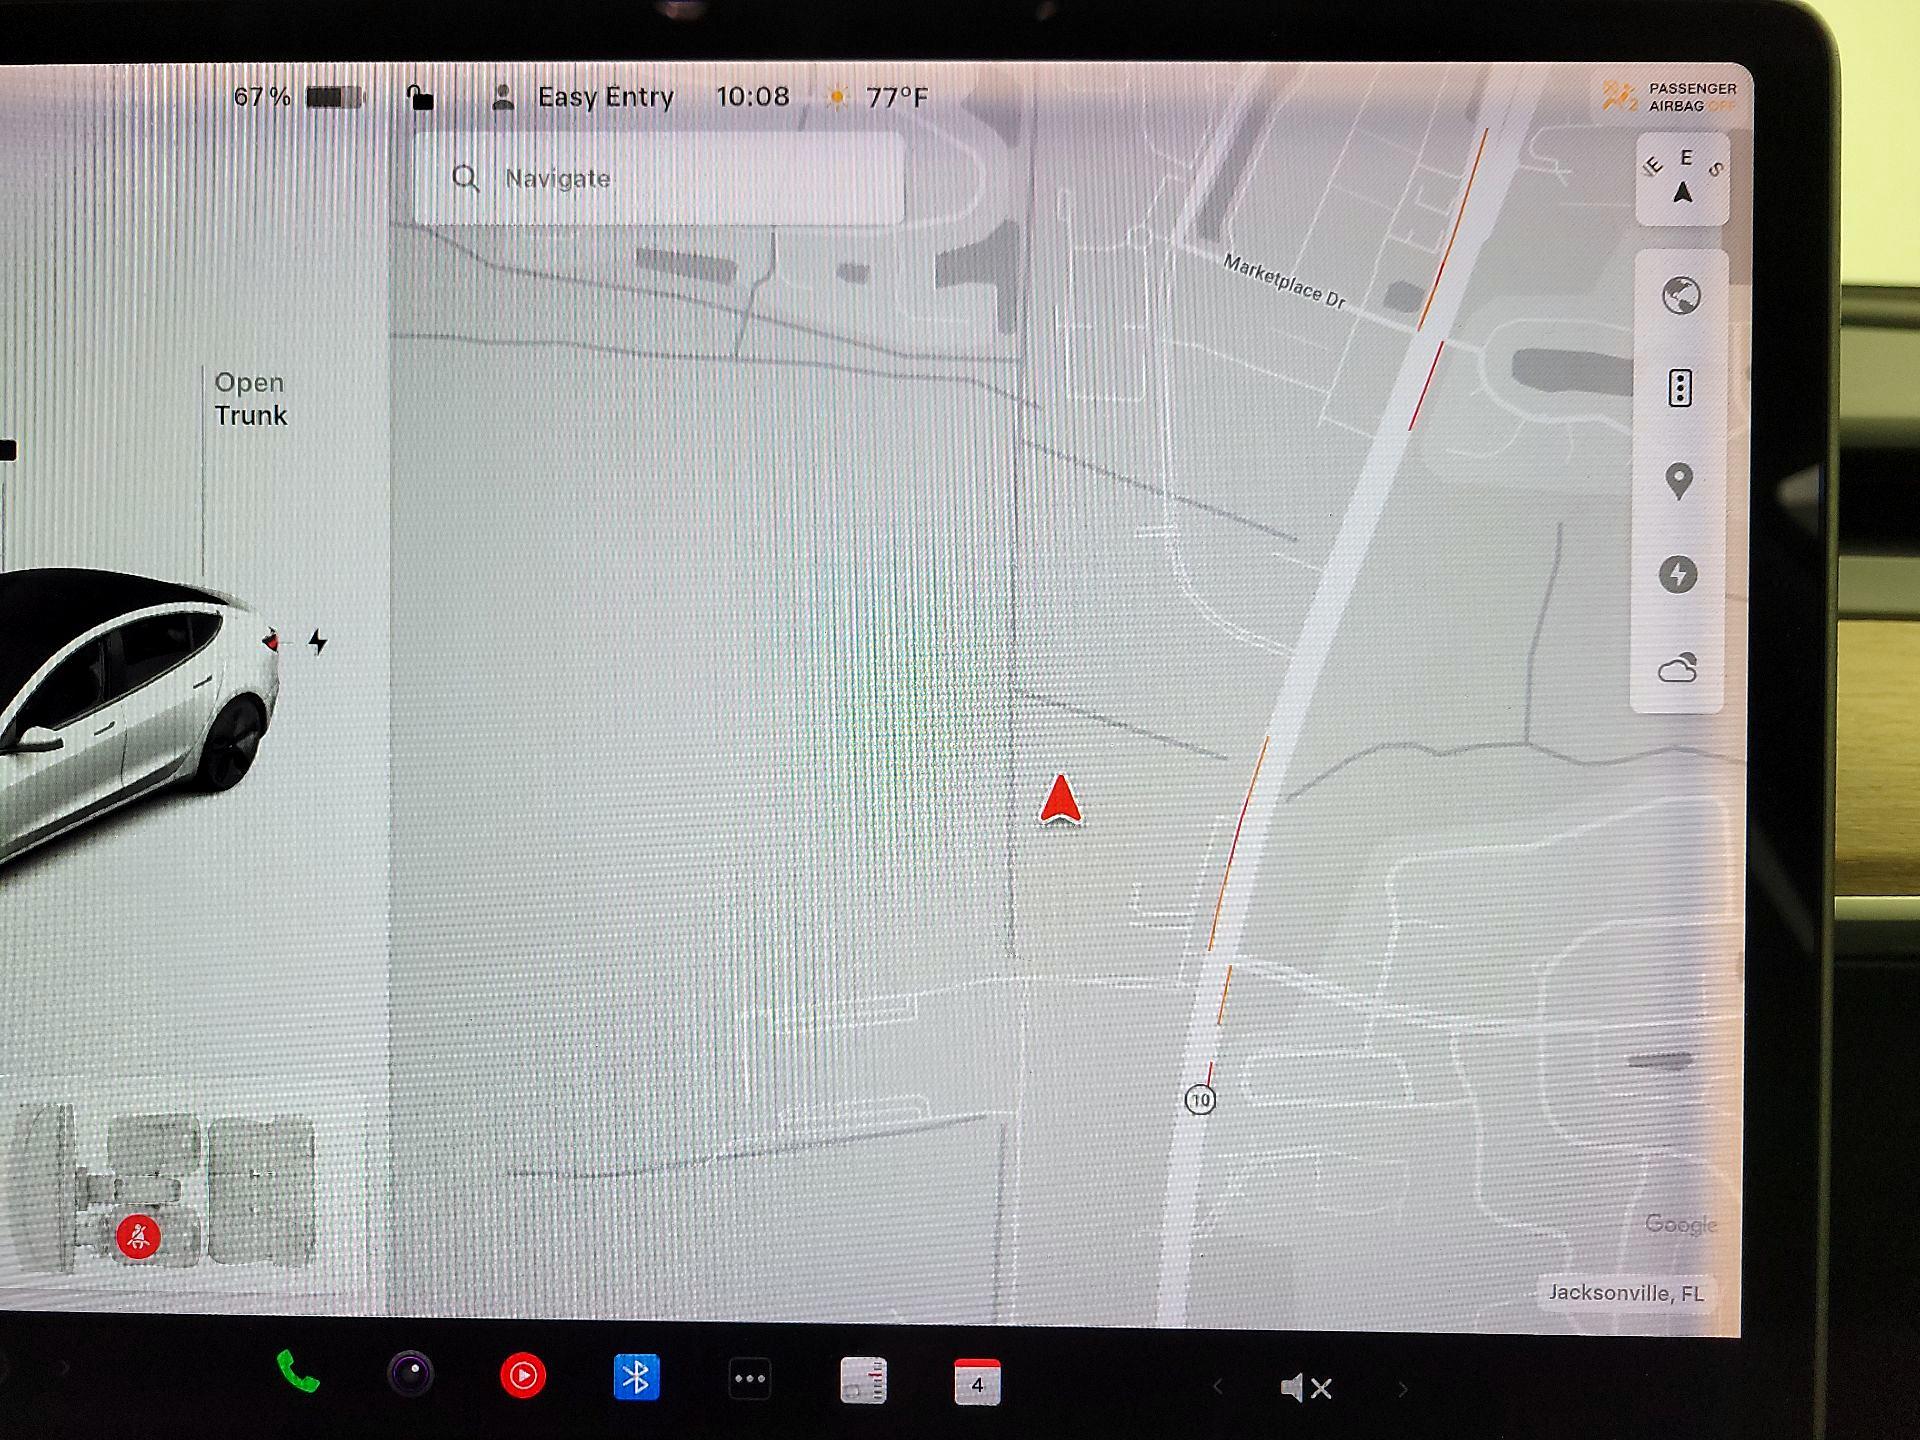The image size is (1920, 1440).
Task: Tap the Navigate search field
Action: coord(659,178)
